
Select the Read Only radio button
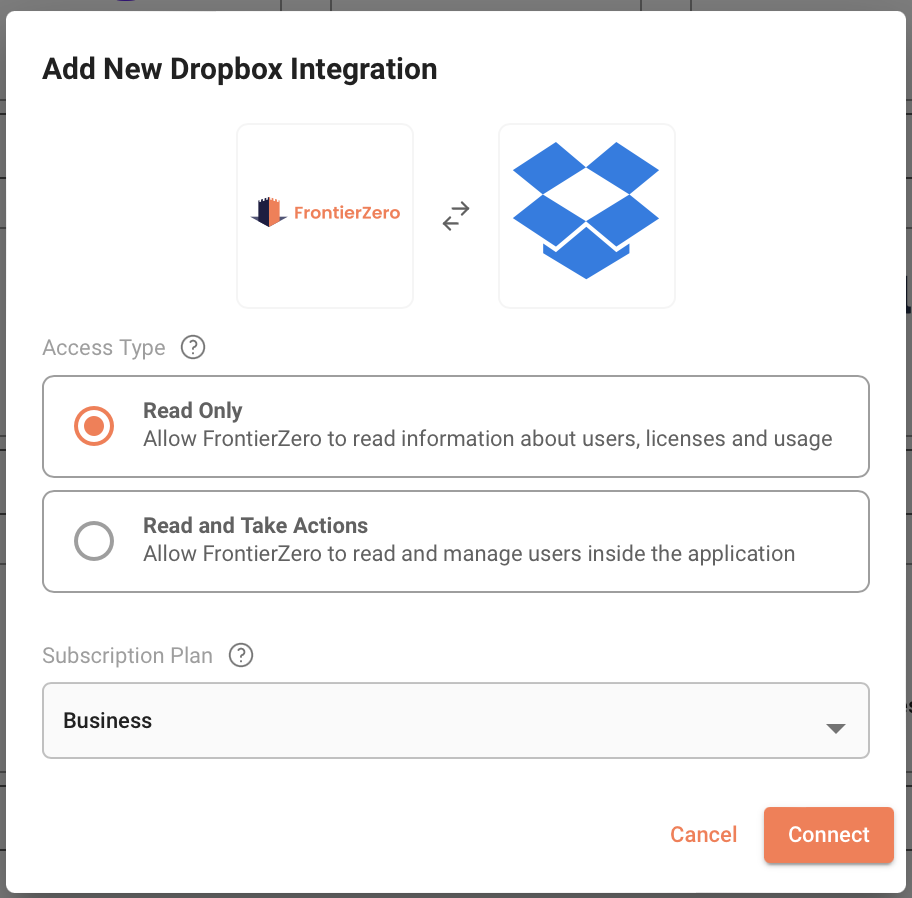[x=94, y=426]
